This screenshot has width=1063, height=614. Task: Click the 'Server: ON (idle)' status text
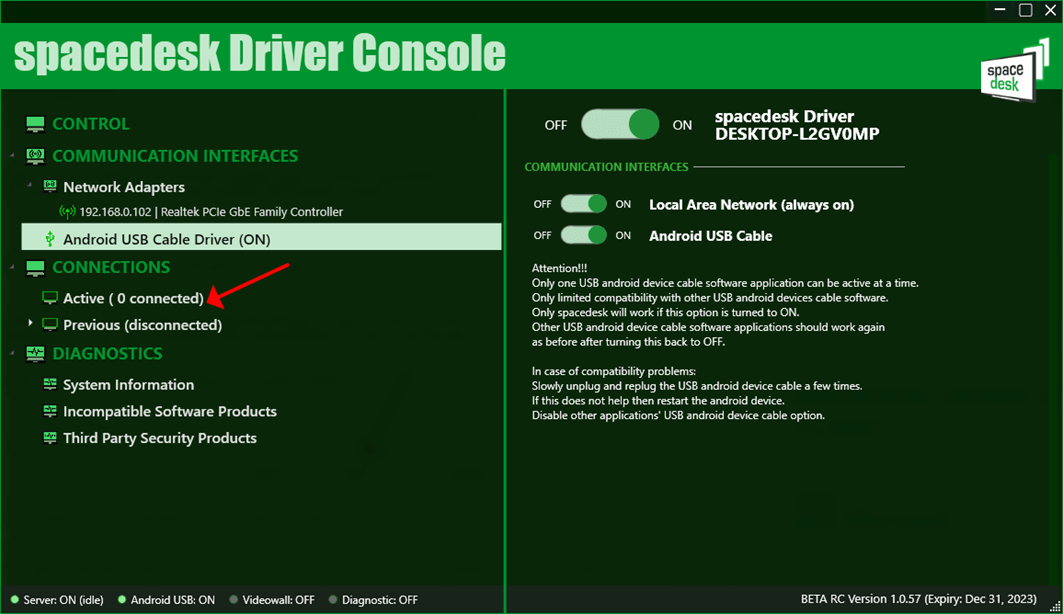pyautogui.click(x=63, y=600)
